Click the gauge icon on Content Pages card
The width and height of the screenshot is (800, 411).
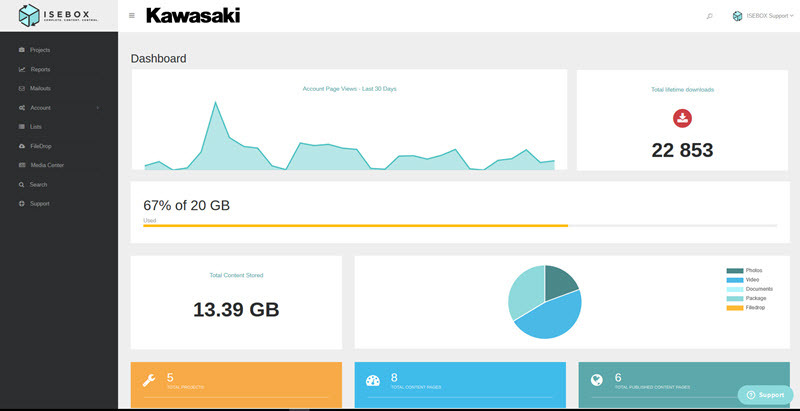[373, 381]
